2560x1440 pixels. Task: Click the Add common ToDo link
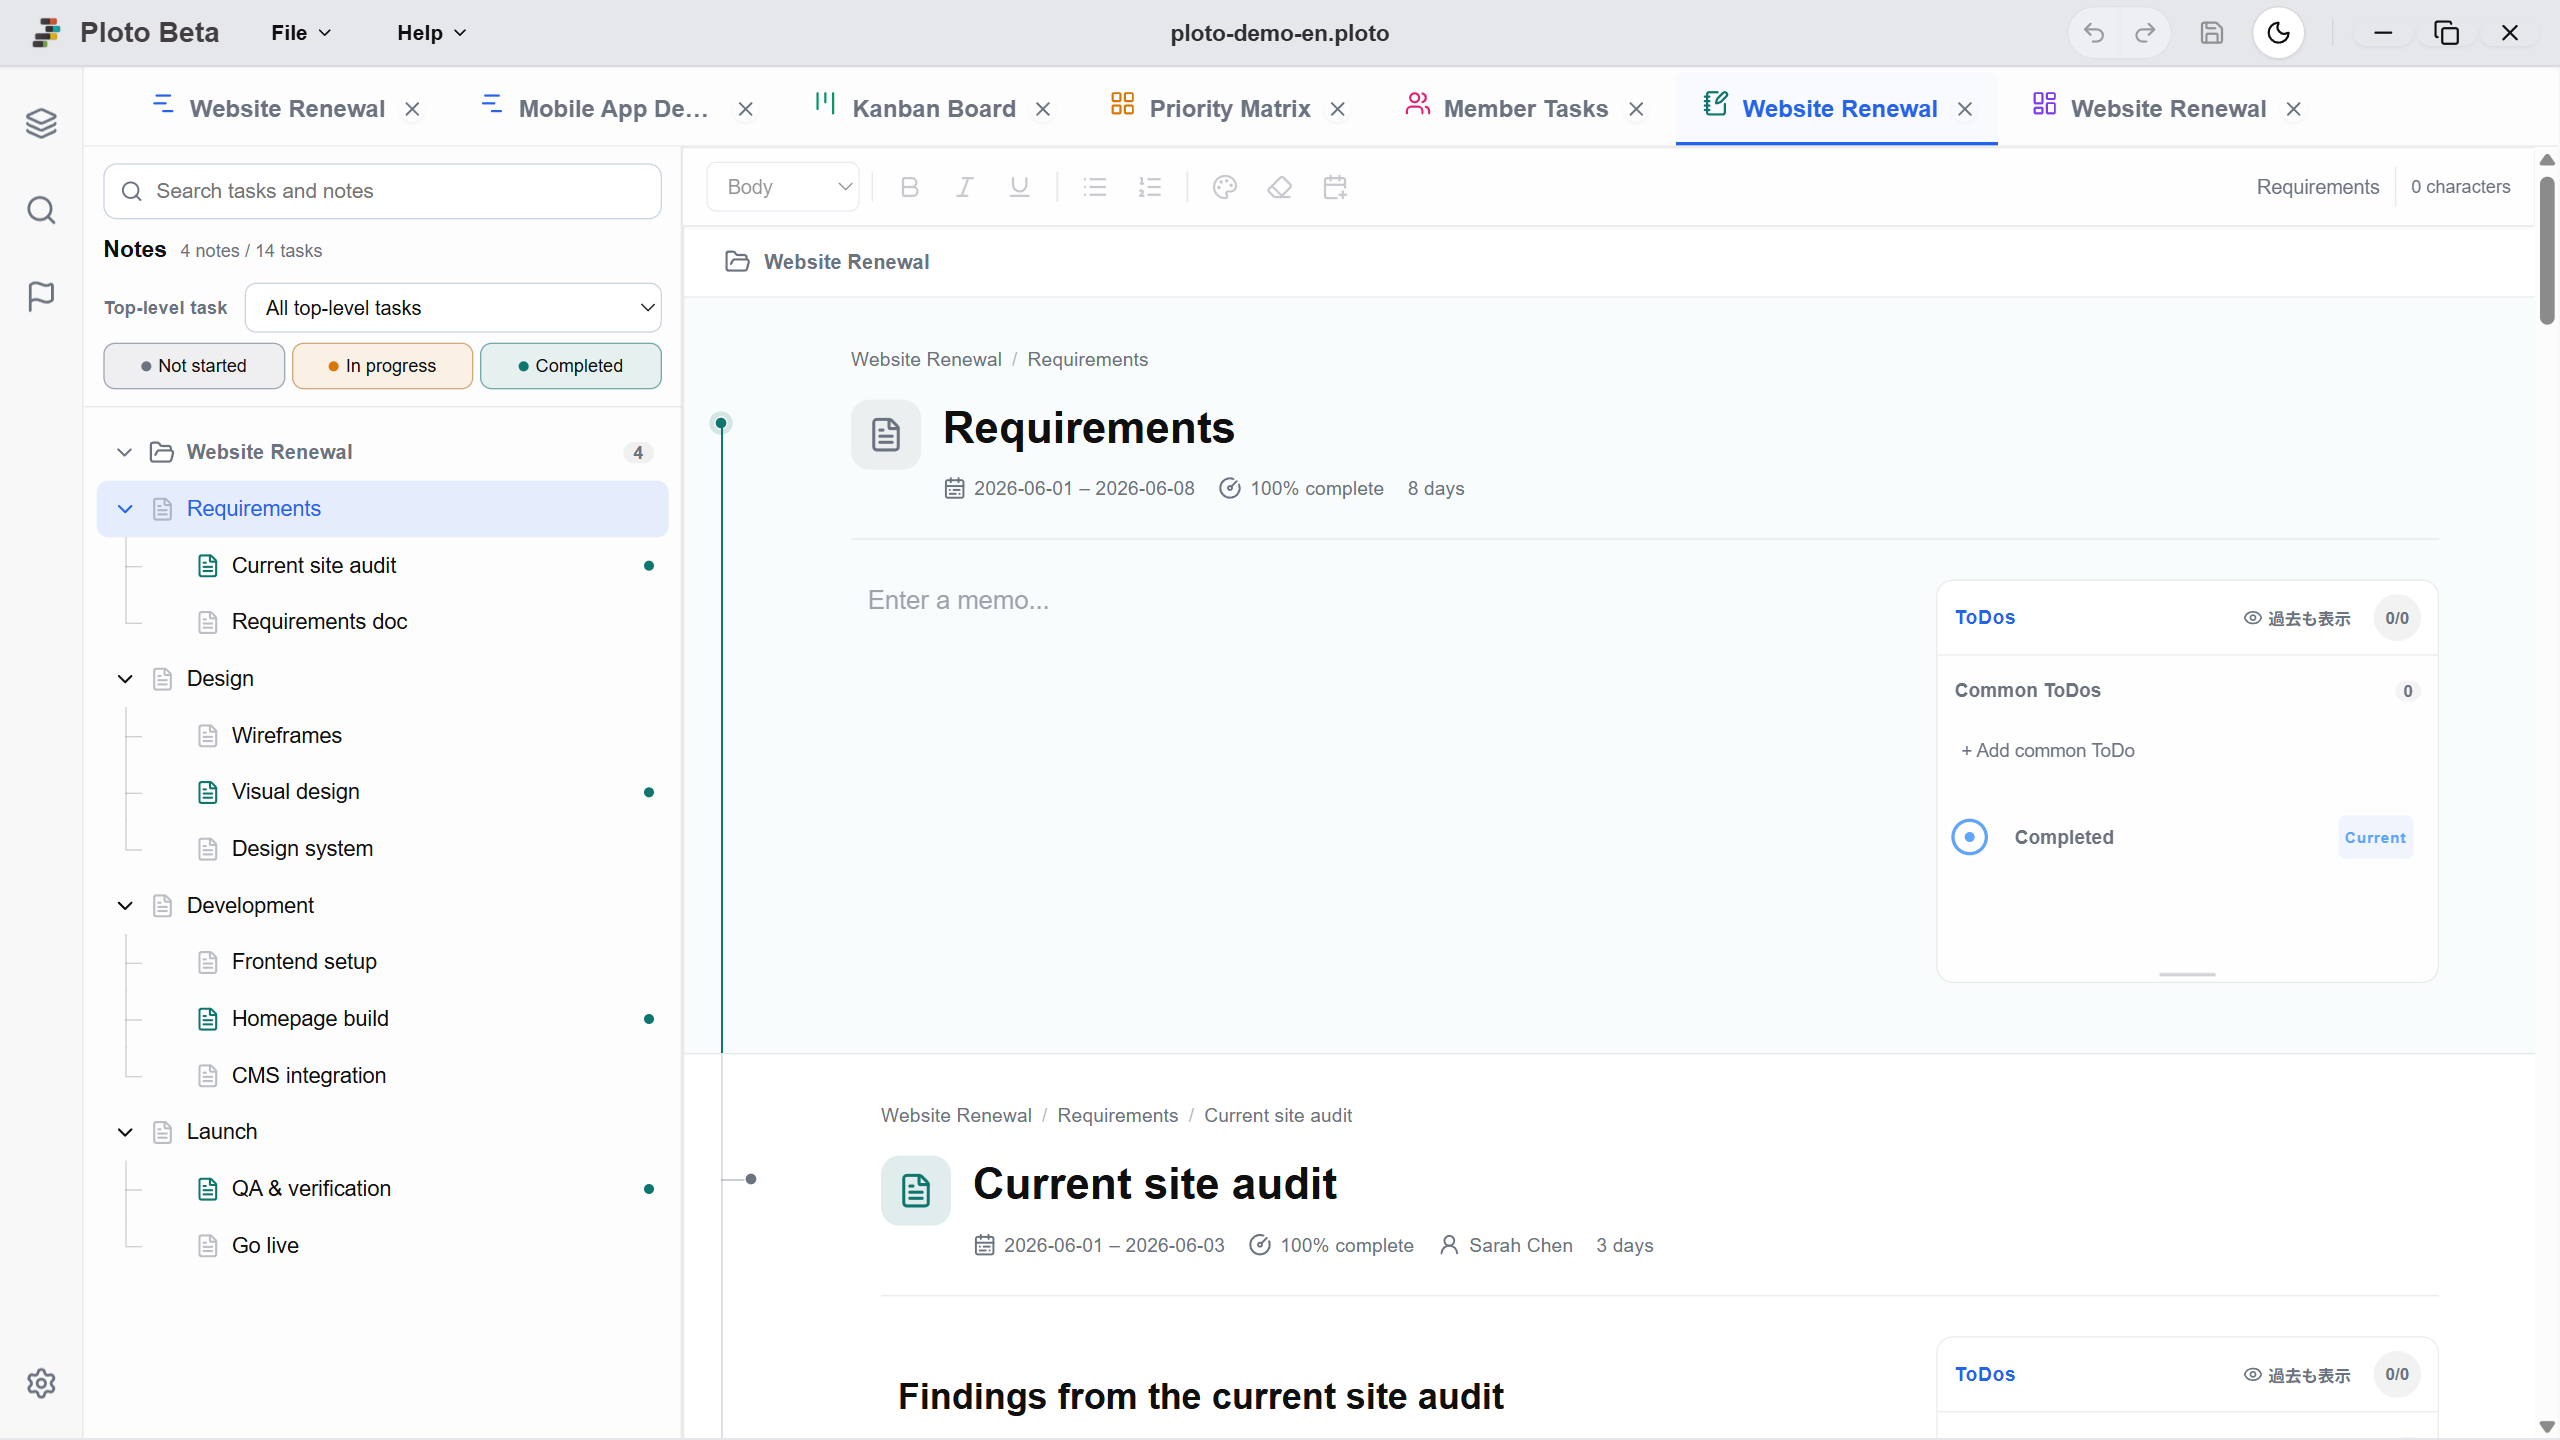click(x=2047, y=750)
